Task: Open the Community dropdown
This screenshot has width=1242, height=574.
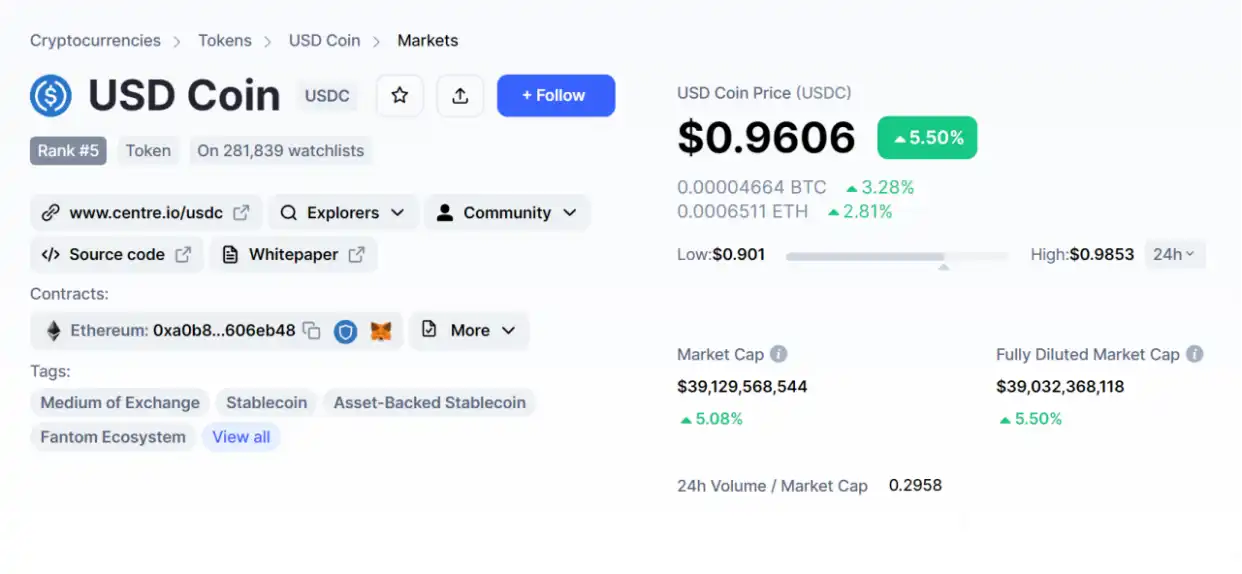Action: click(507, 213)
